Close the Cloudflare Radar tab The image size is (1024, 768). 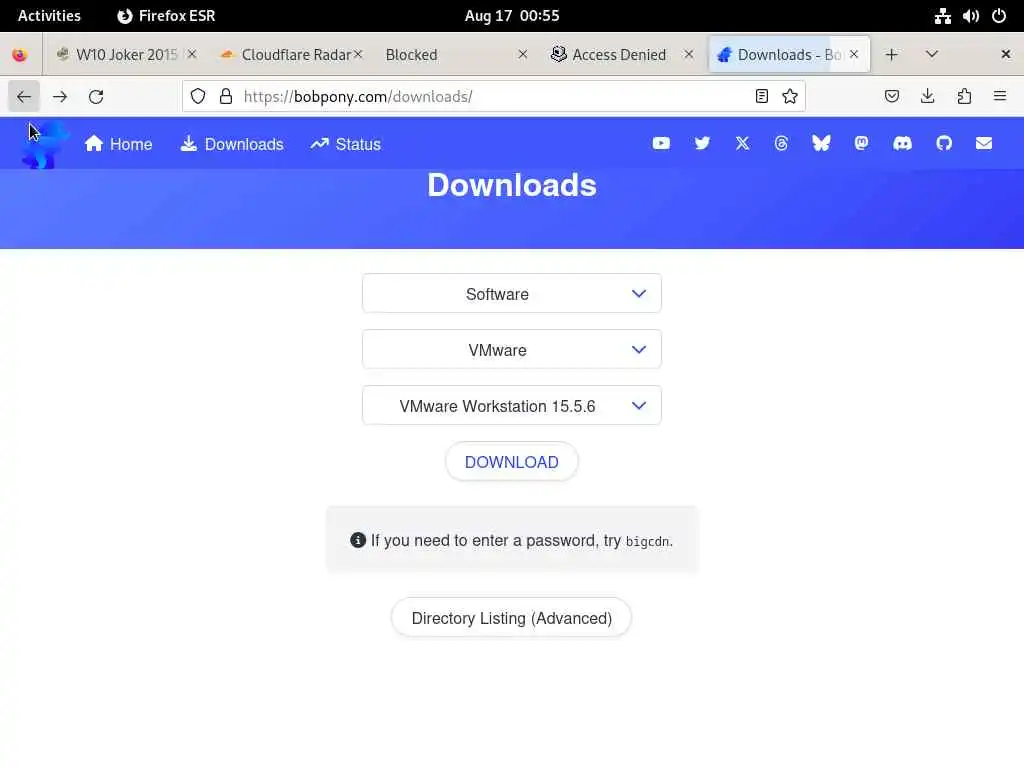[x=358, y=55]
